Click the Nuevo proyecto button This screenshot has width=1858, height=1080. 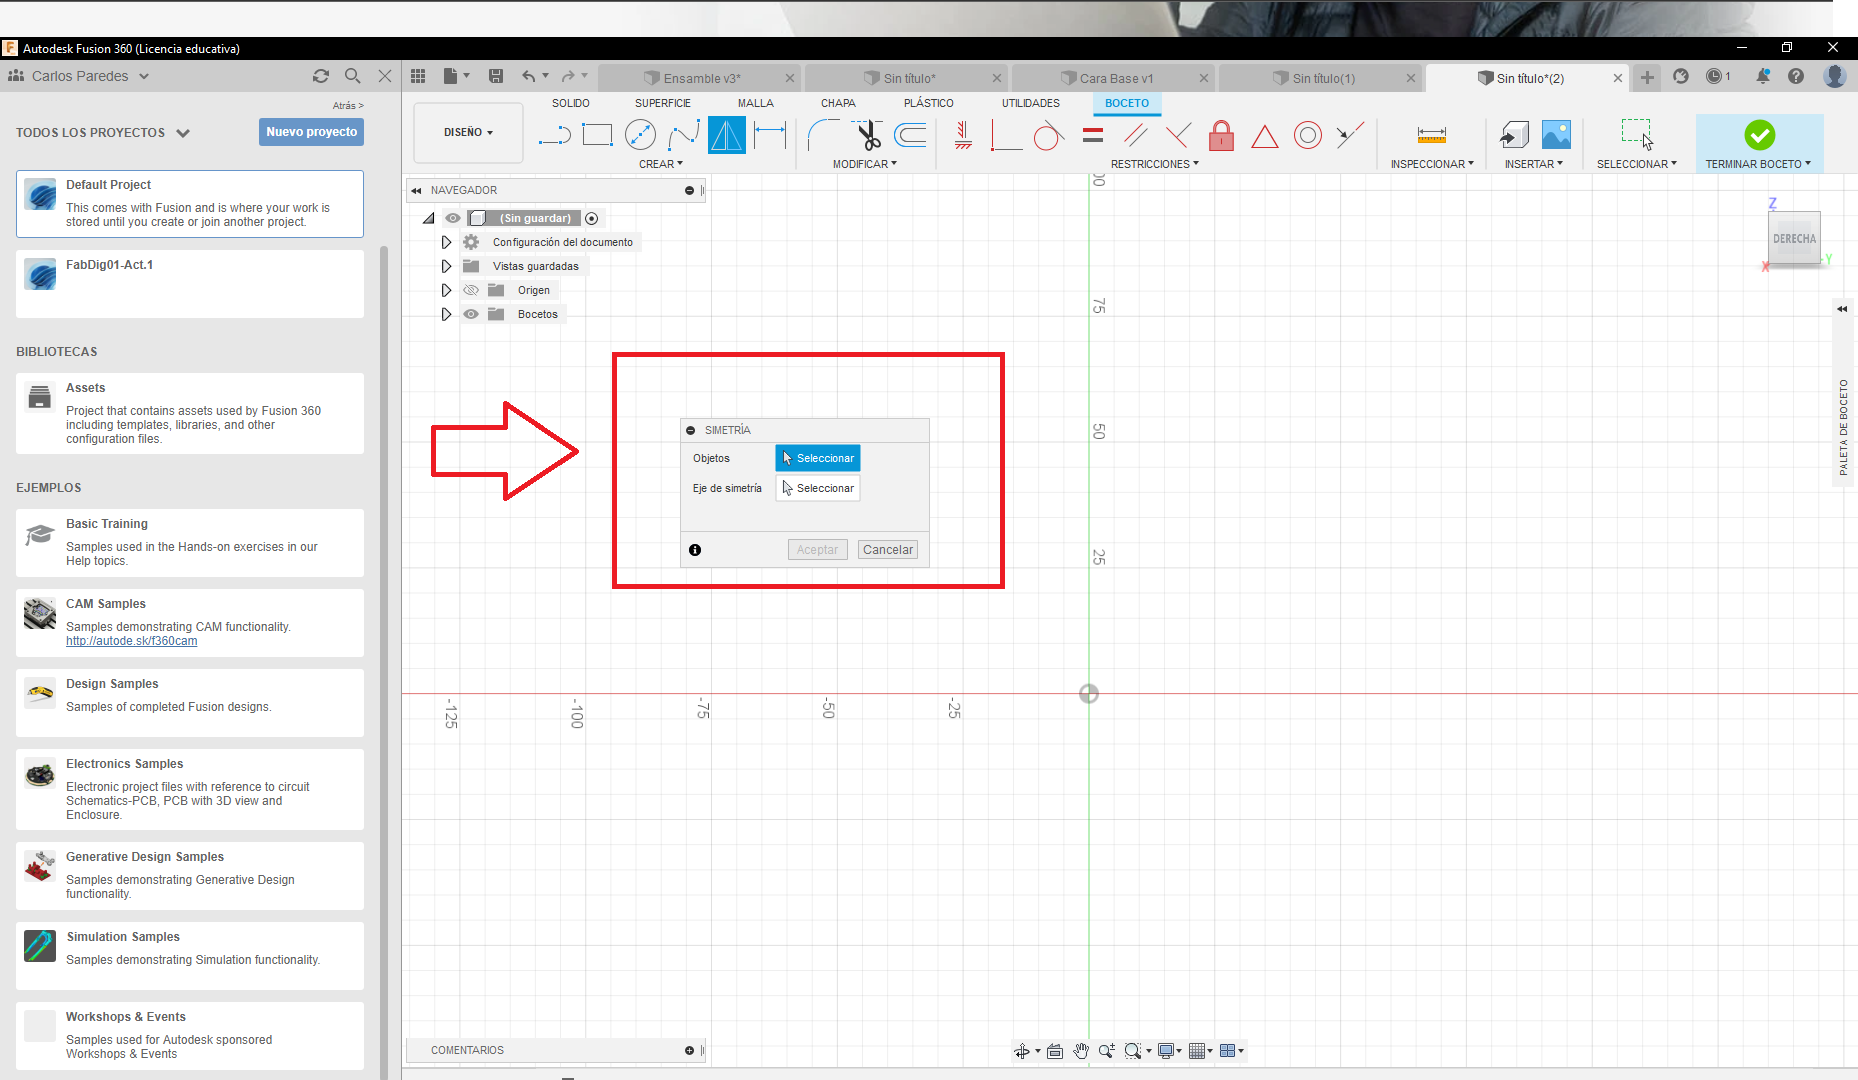(x=311, y=132)
